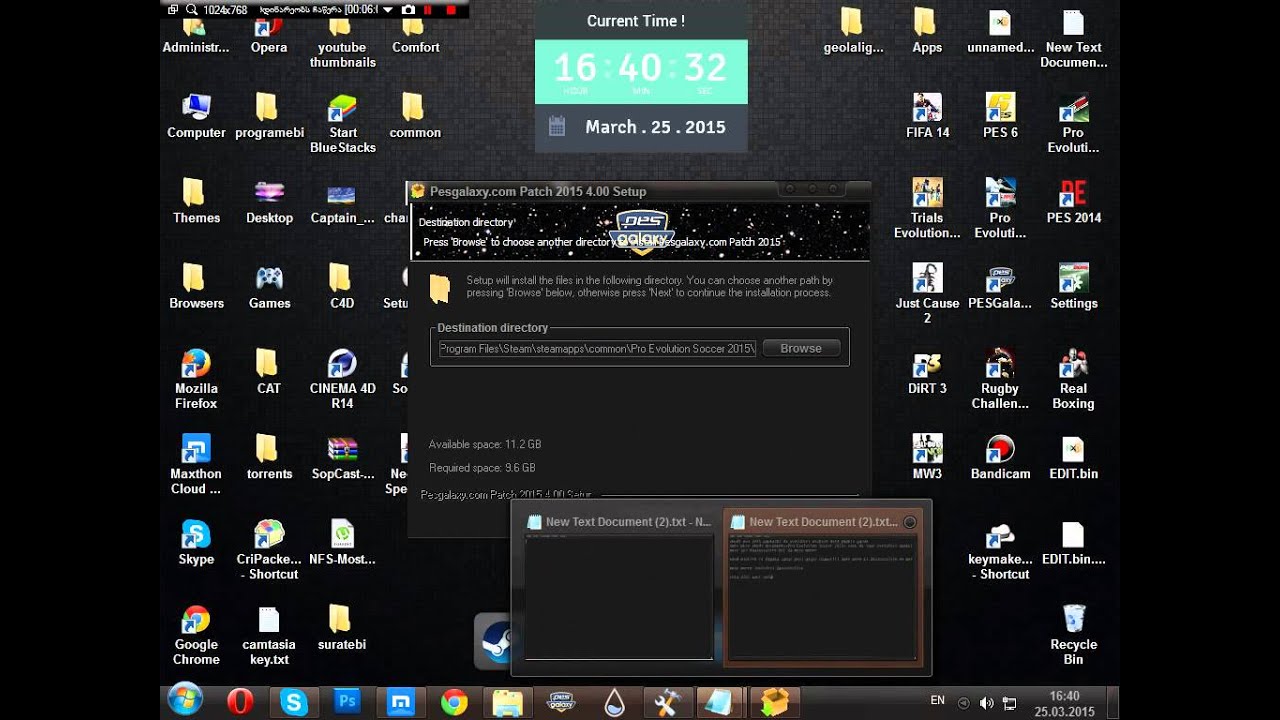The width and height of the screenshot is (1280, 720).
Task: Click the 1024x768 resolution text
Action: pos(226,9)
